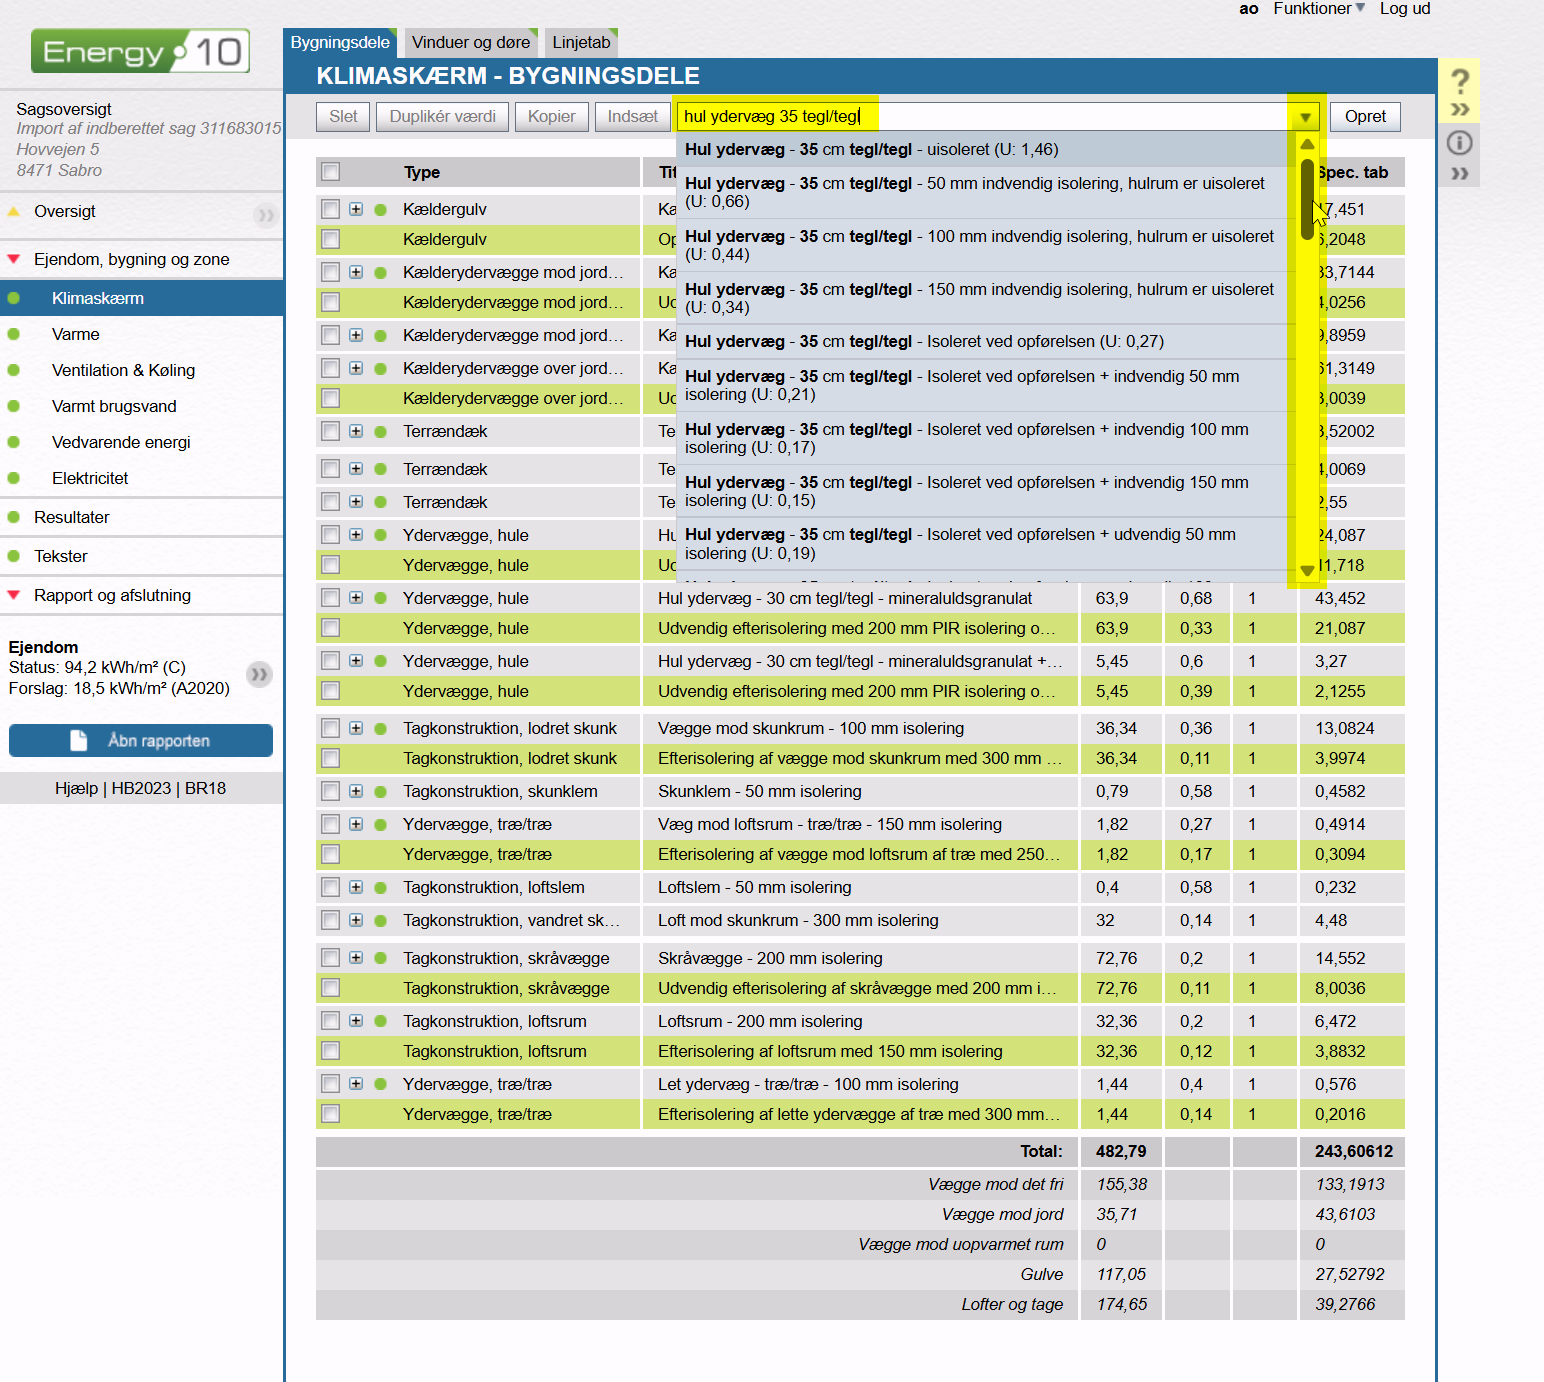Choose the uisoleret U: 1,46 suggestion
Image resolution: width=1544 pixels, height=1382 pixels.
click(871, 149)
